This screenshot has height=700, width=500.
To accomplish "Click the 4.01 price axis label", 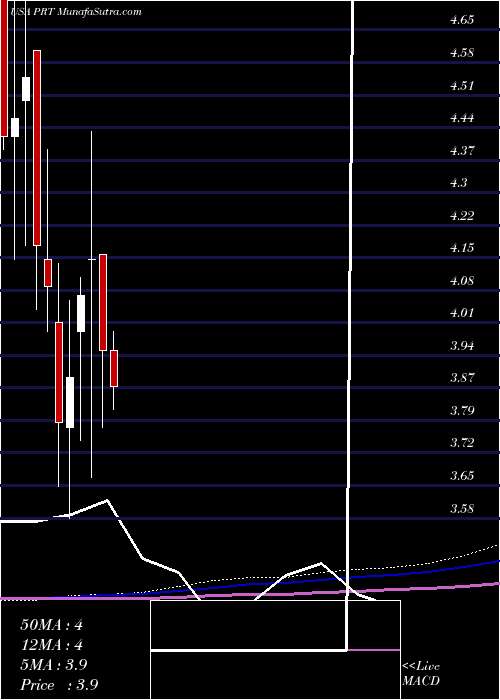I will coord(462,313).
